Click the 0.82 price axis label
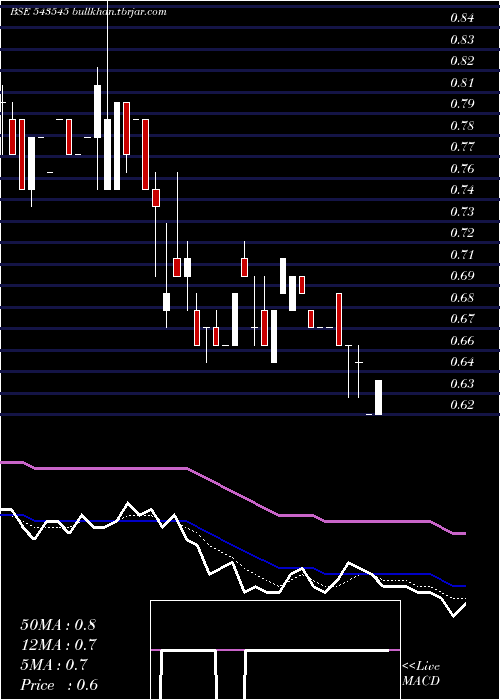500x700 pixels. 462,61
